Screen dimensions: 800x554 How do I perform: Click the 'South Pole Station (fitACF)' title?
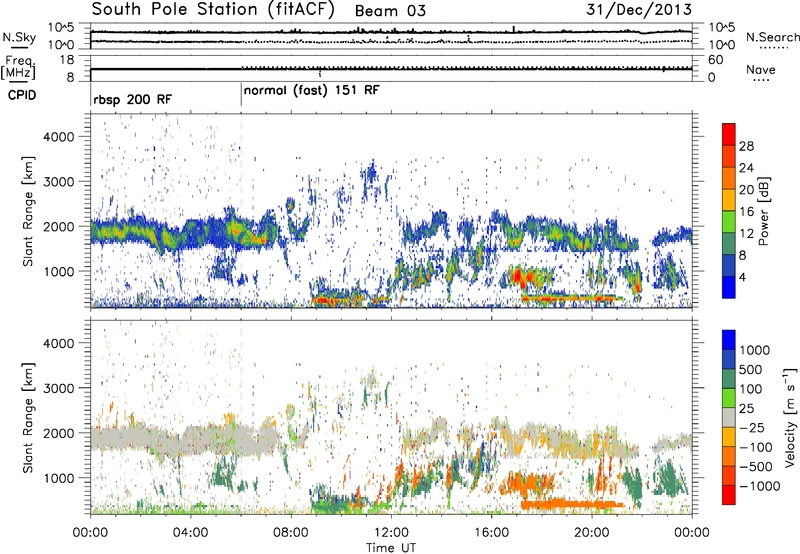click(x=213, y=10)
